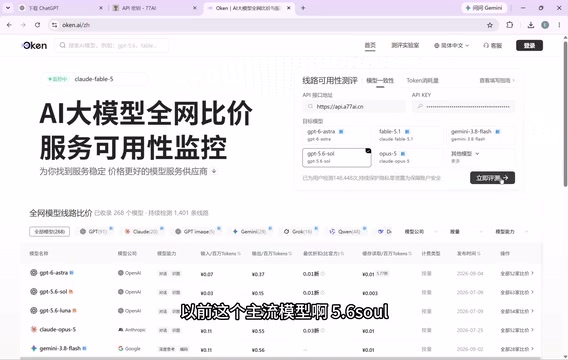Click the API endpoint address field
The width and height of the screenshot is (568, 360).
tap(354, 106)
